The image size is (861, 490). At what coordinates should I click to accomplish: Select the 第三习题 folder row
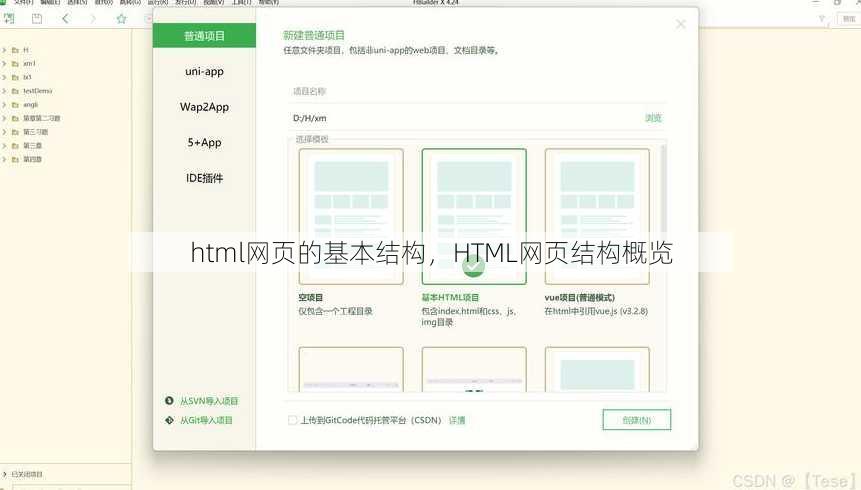65,132
